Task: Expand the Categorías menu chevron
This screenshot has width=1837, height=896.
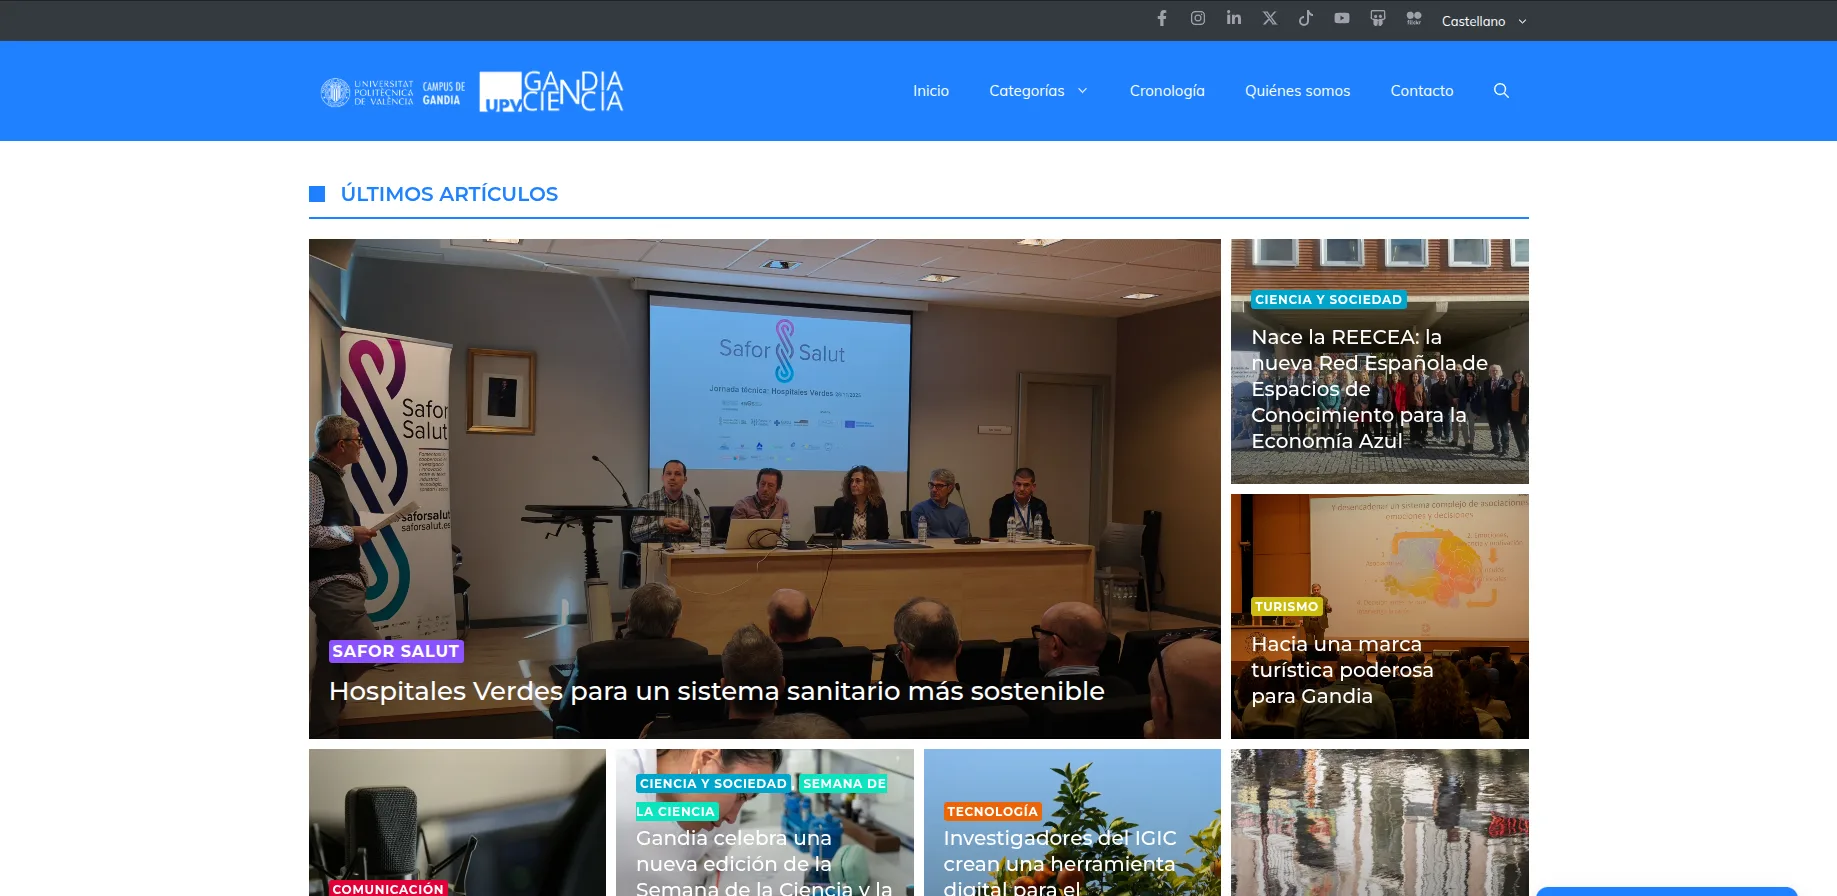Action: 1083,91
